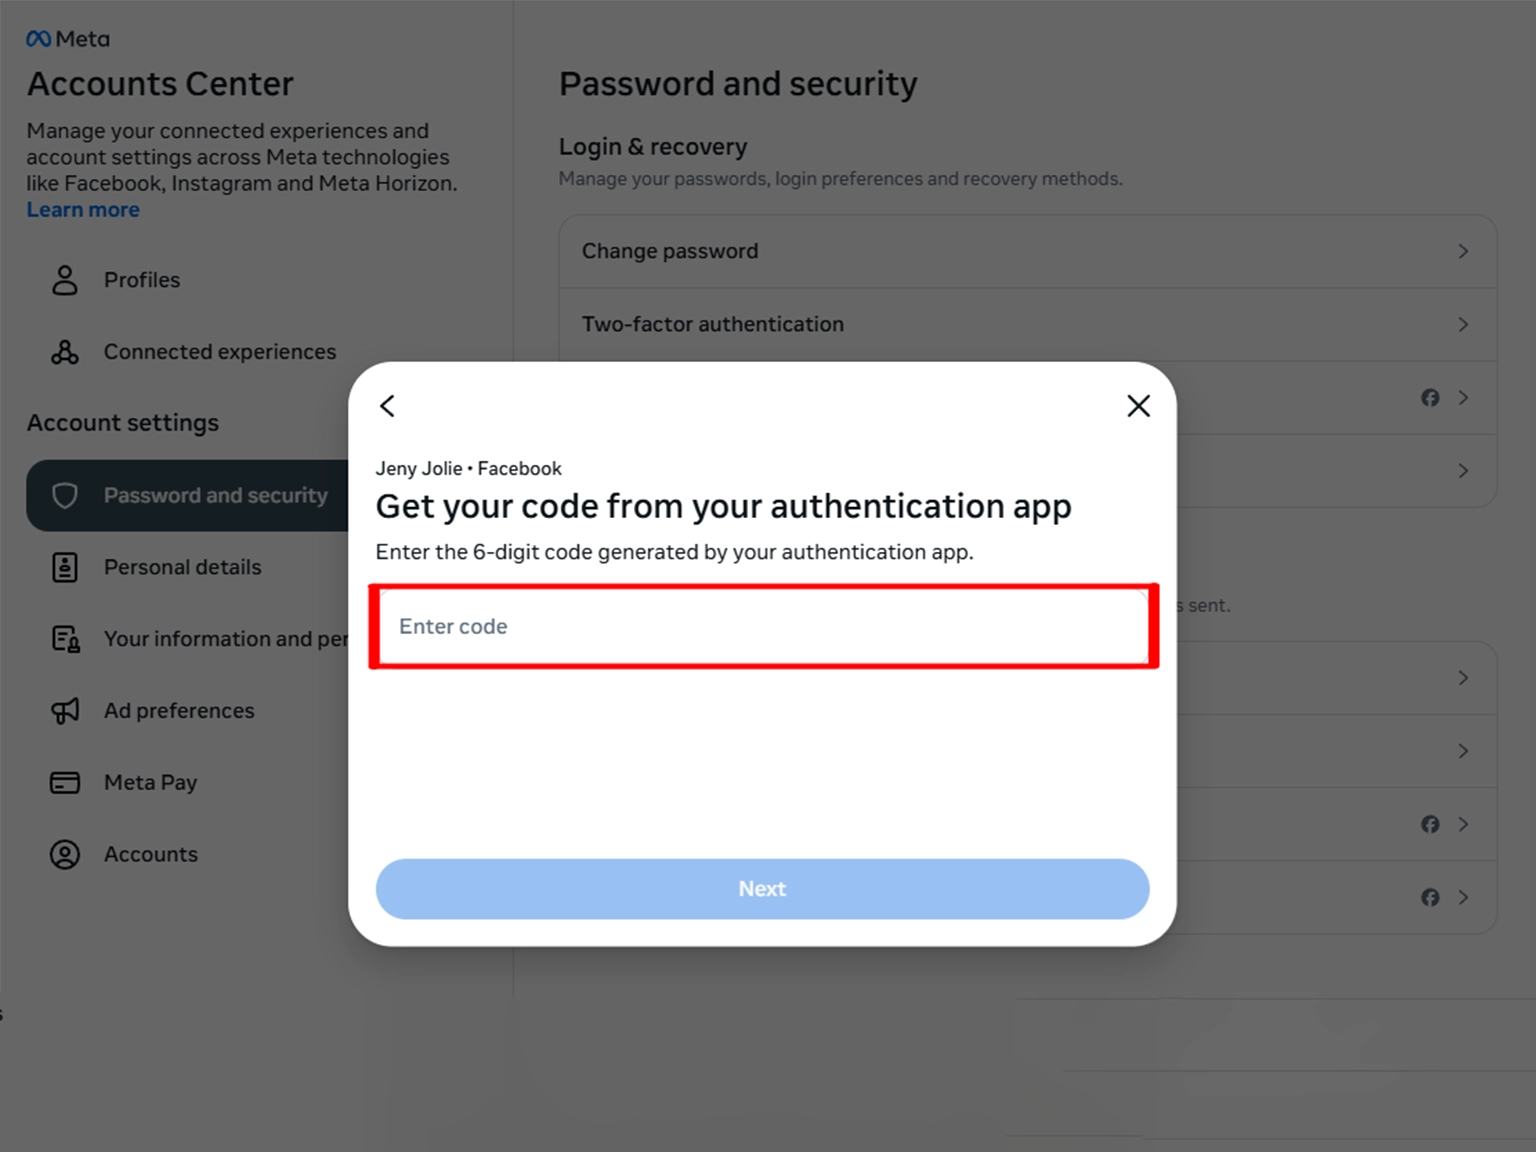The height and width of the screenshot is (1152, 1536).
Task: Focus the Enter code input field
Action: (763, 627)
